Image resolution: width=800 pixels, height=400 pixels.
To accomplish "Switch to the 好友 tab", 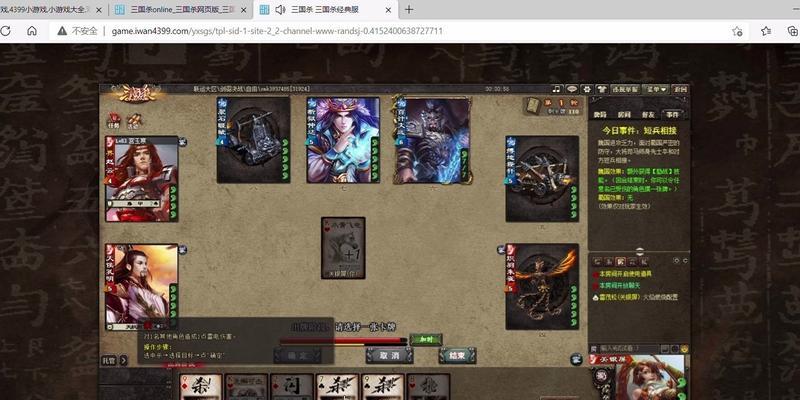I will pyautogui.click(x=648, y=115).
